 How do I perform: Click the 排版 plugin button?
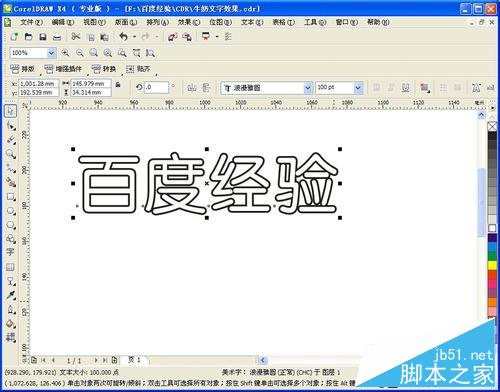23,69
